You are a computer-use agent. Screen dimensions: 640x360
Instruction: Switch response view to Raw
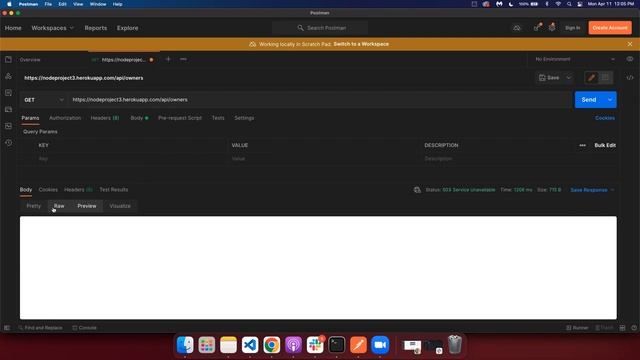(x=59, y=206)
